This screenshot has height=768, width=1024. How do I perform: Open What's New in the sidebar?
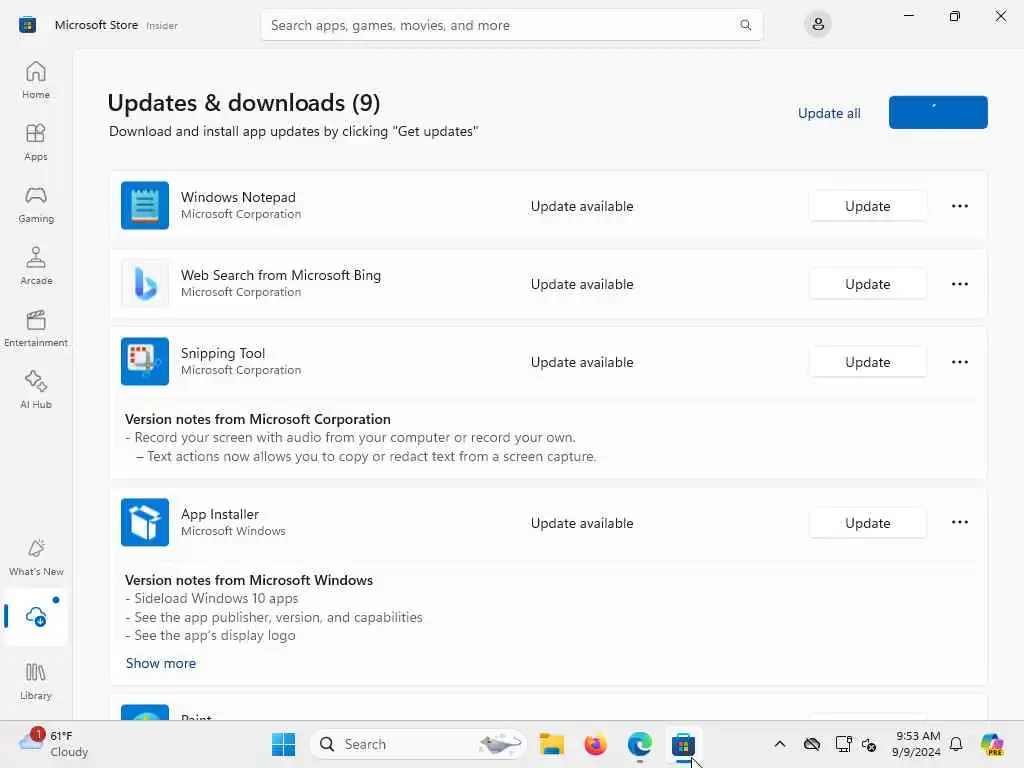click(x=35, y=557)
